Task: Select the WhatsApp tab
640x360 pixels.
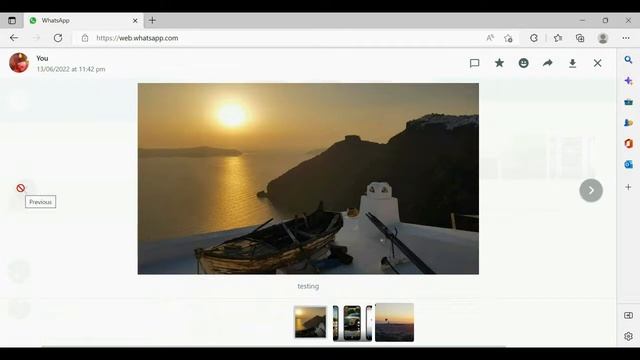Action: [83, 20]
